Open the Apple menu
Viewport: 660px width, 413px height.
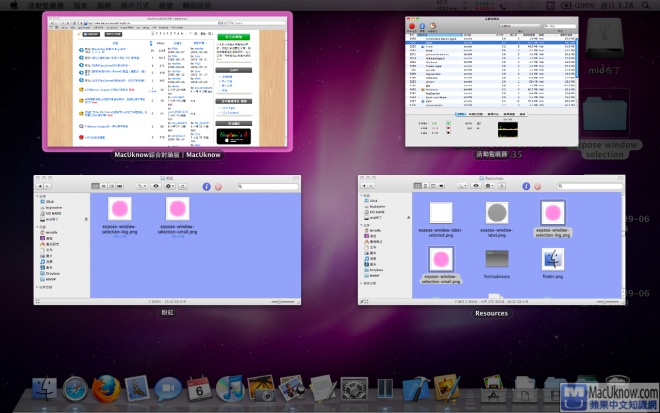click(14, 5)
